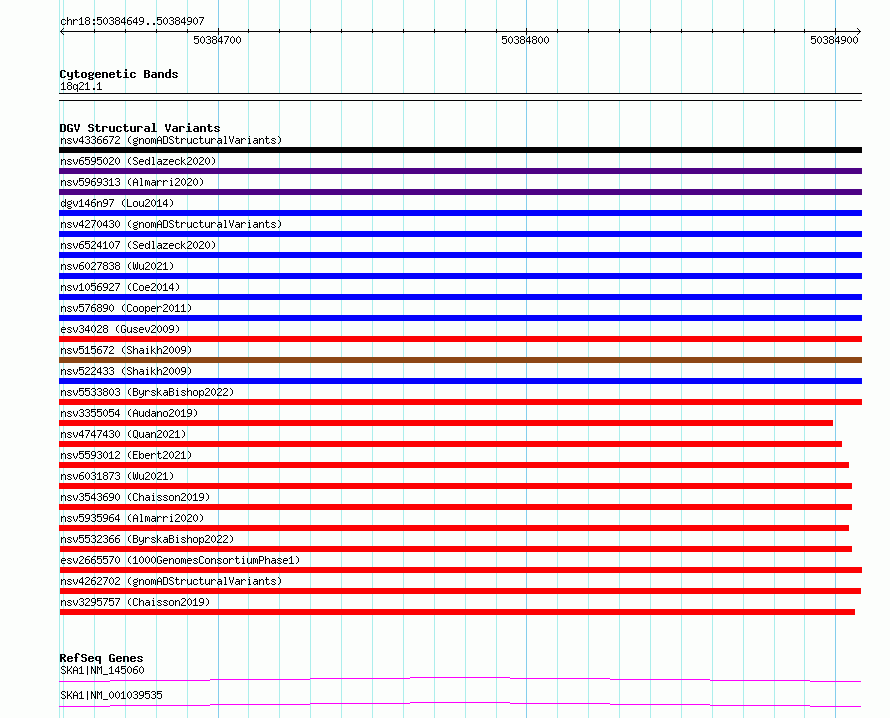Click the right arrow of the ruler
The height and width of the screenshot is (718, 890).
click(x=859, y=31)
